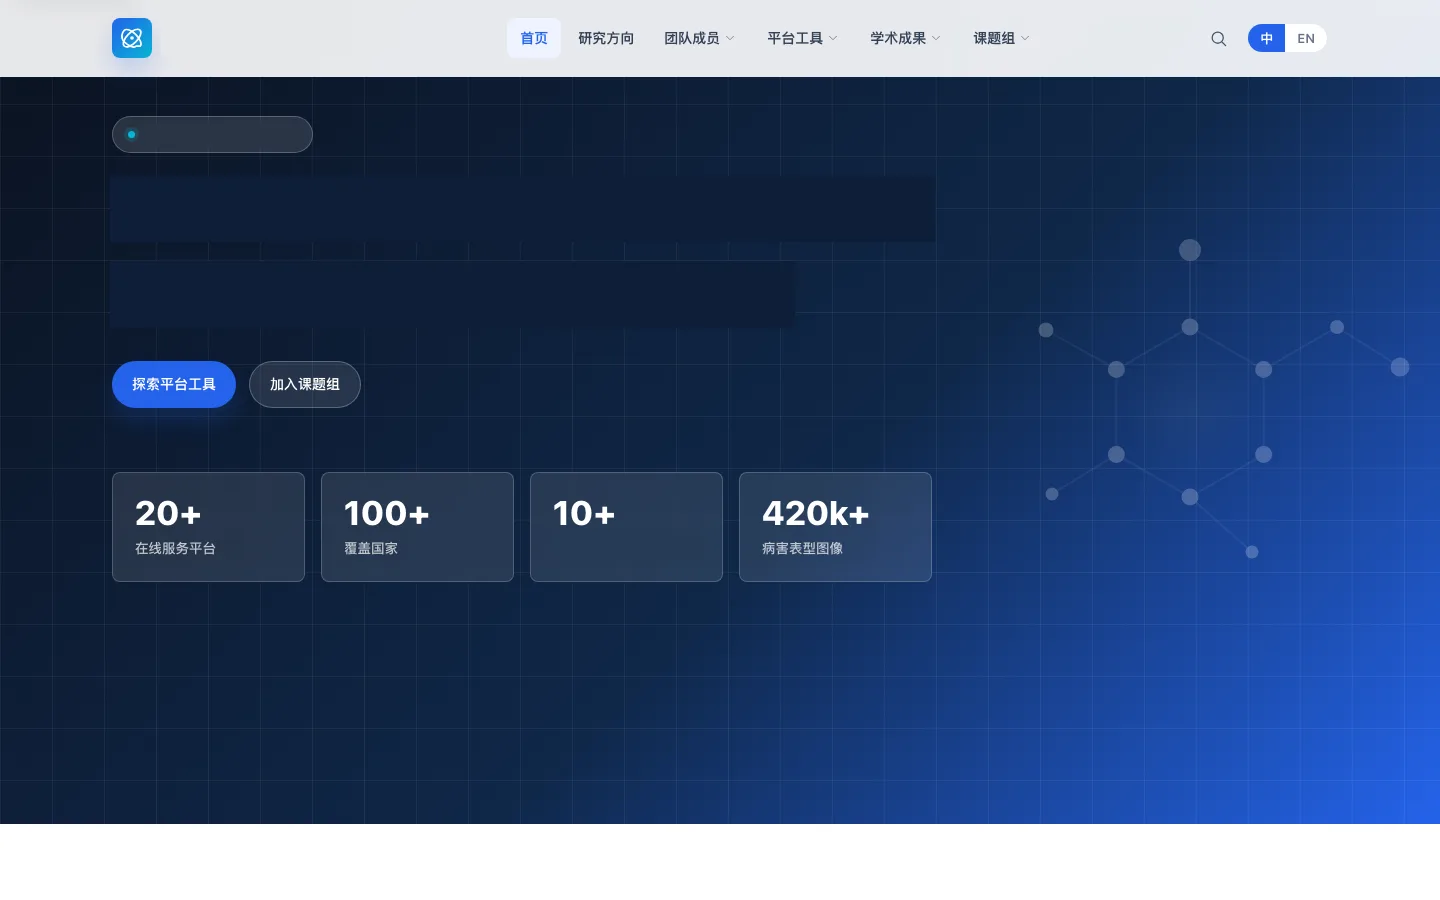Click the pill badge with cyan dot
This screenshot has height=900, width=1440.
pyautogui.click(x=212, y=134)
